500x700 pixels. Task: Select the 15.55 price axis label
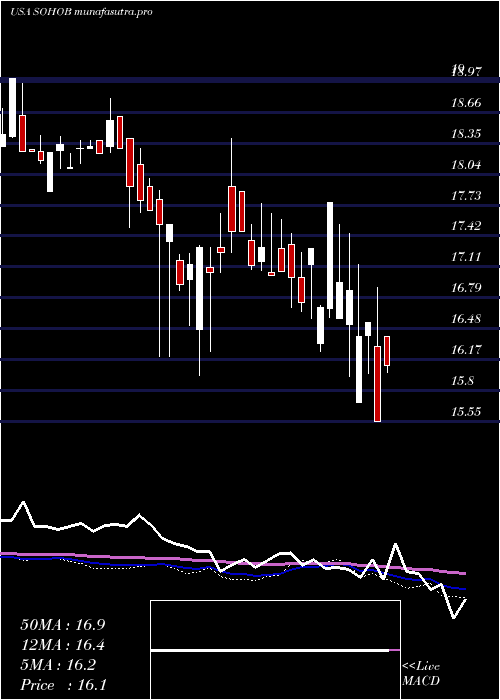coord(467,412)
